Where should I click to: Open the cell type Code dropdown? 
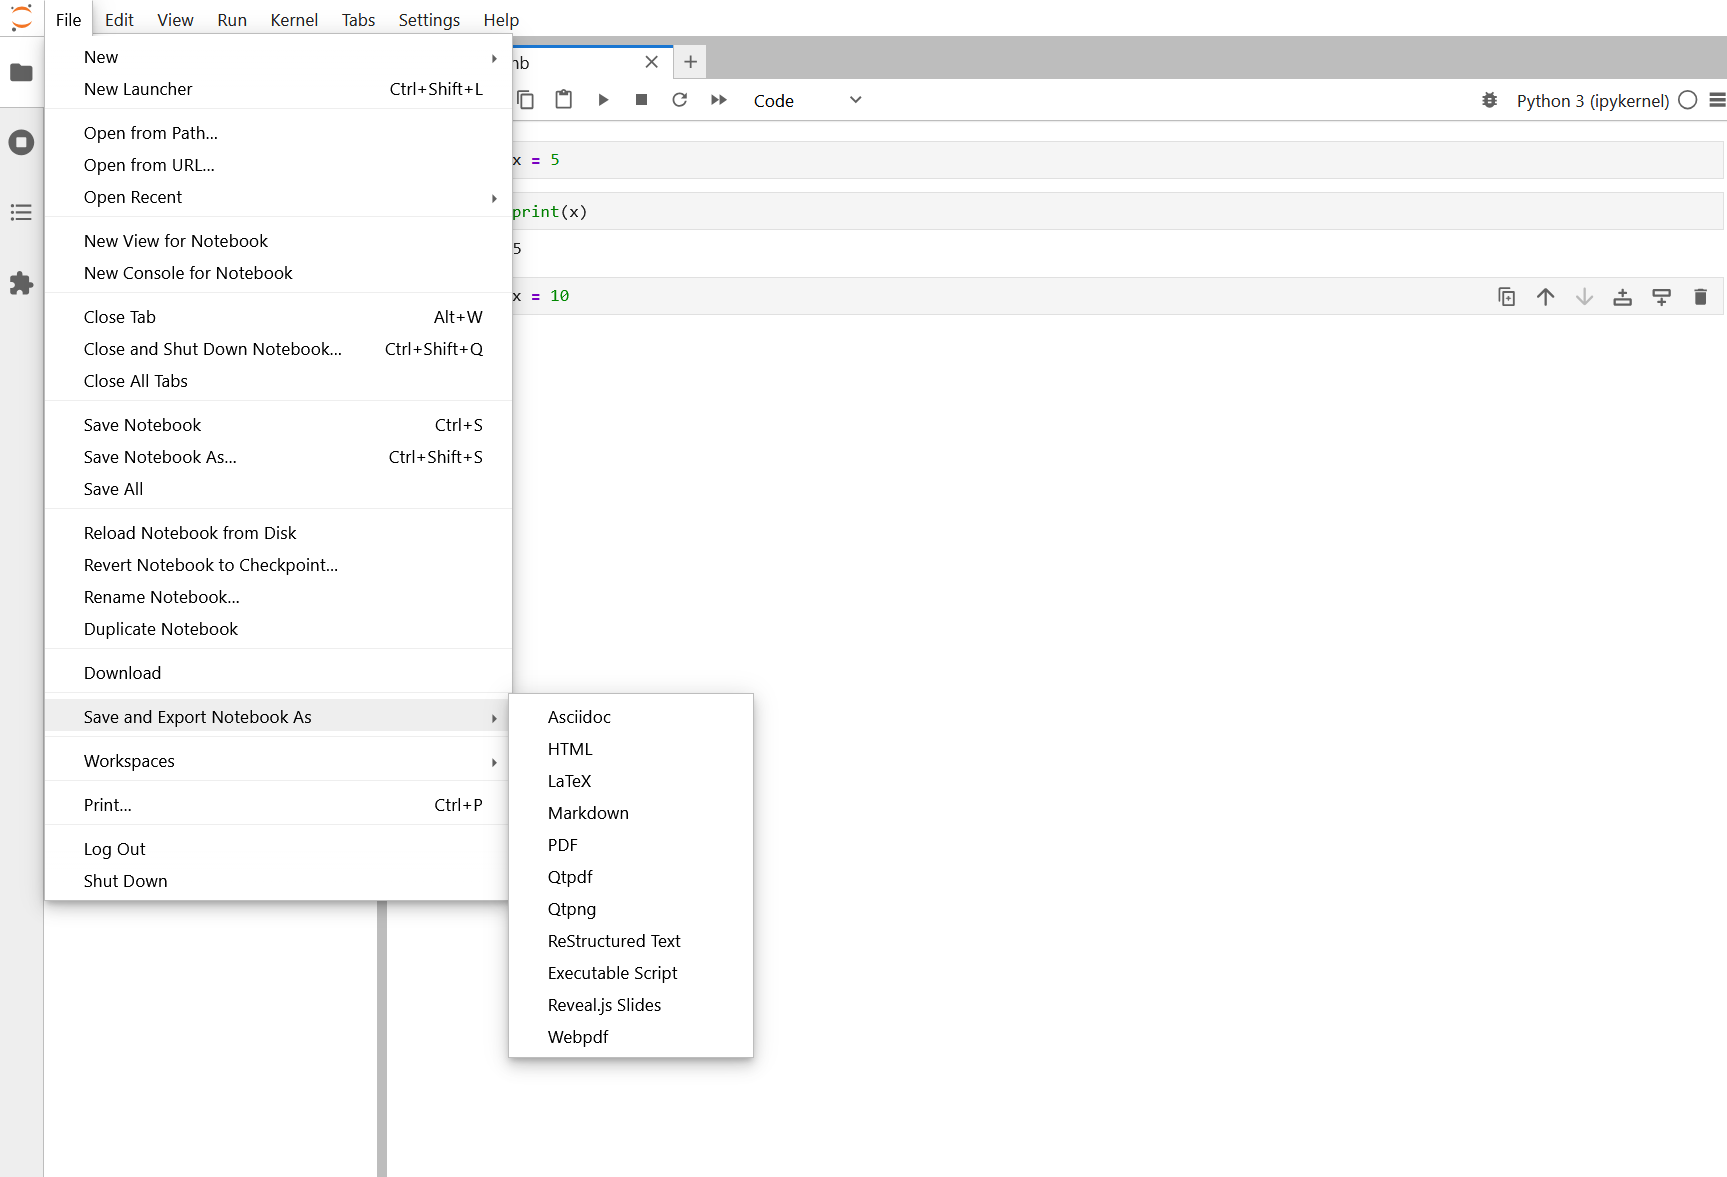click(x=806, y=100)
